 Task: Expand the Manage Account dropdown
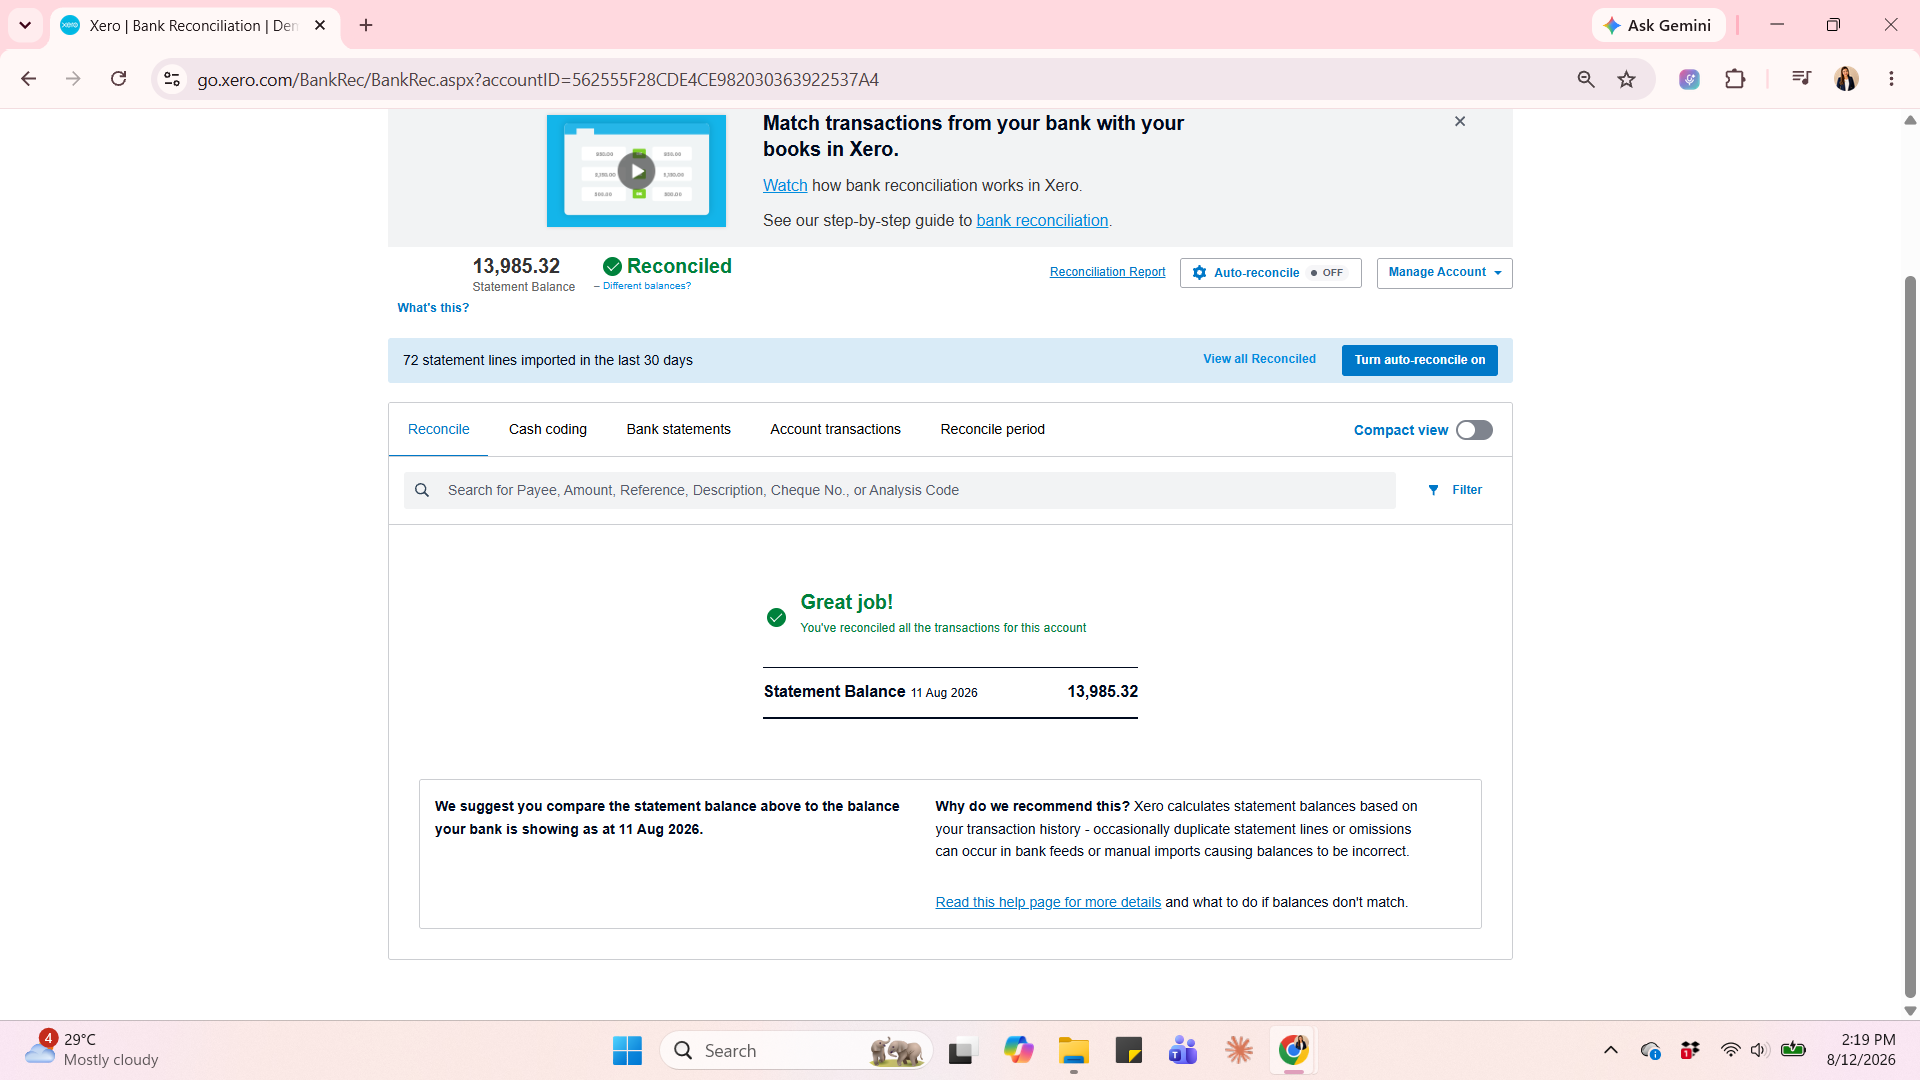1444,273
